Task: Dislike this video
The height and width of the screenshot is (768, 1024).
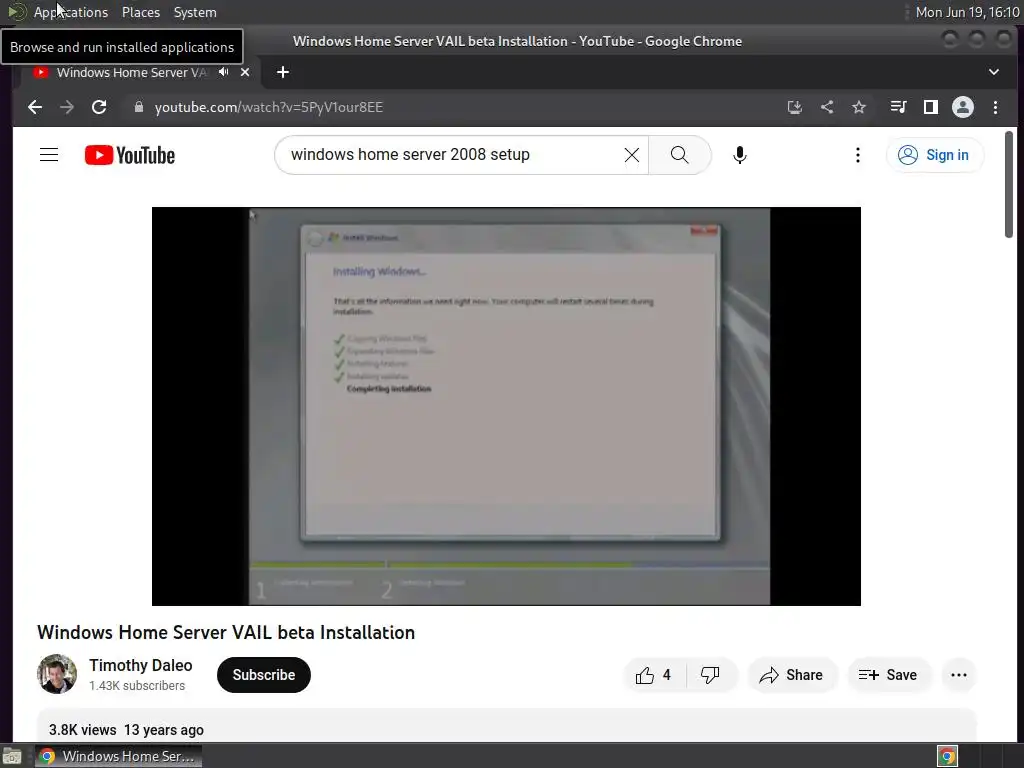Action: [711, 675]
